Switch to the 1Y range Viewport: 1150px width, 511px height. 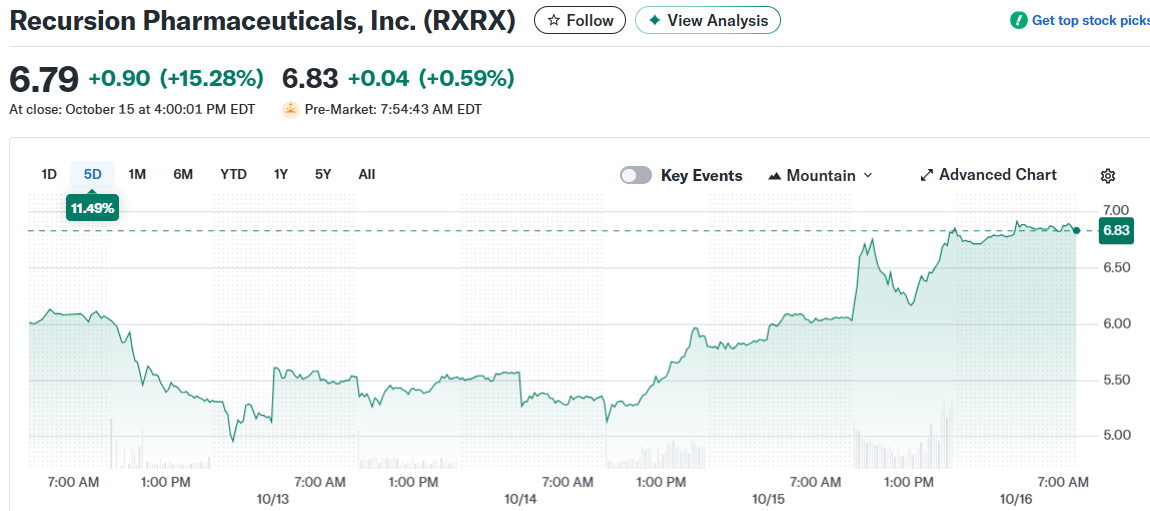[281, 174]
